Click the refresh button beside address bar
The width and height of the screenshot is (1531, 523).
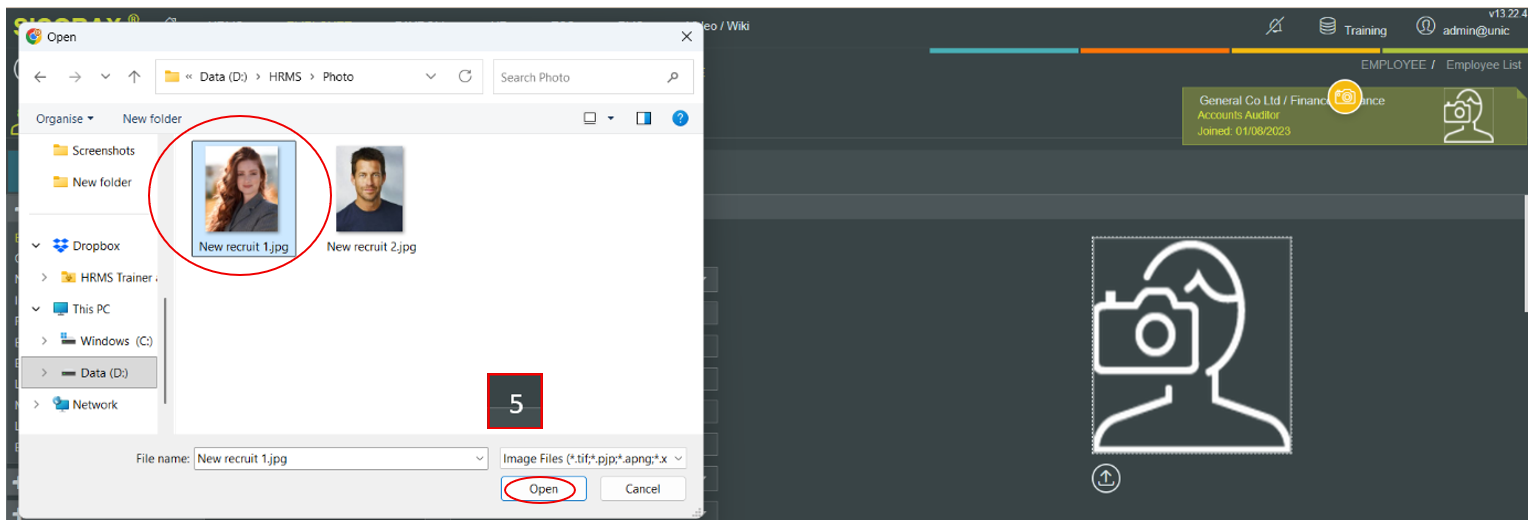click(465, 77)
